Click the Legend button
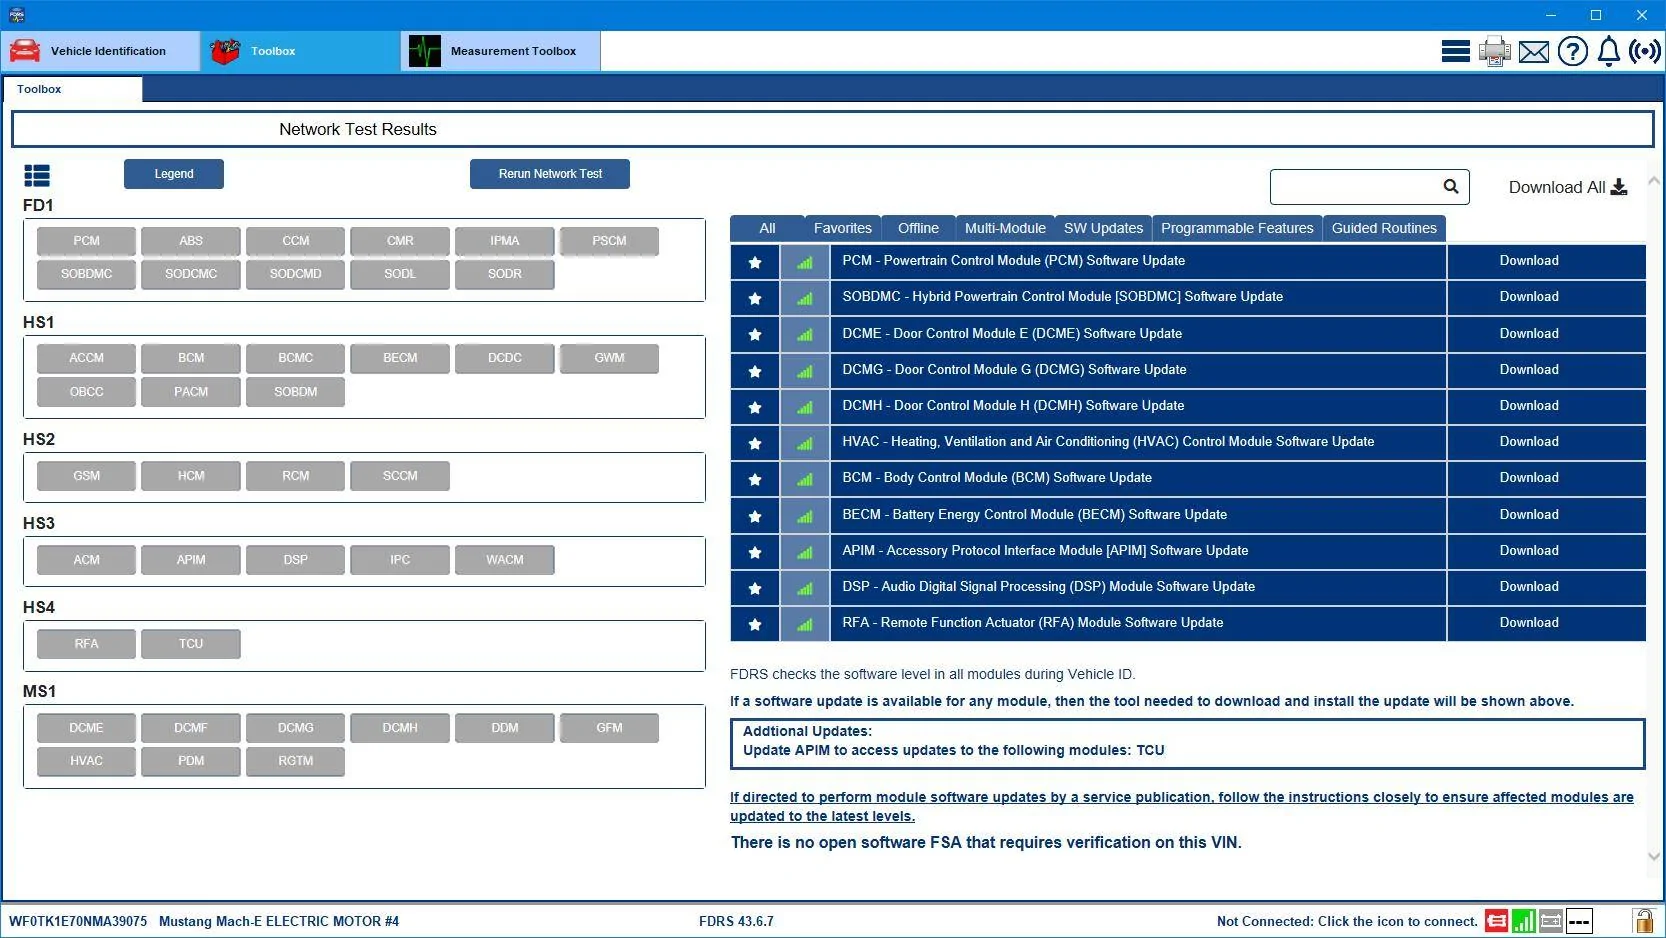The width and height of the screenshot is (1666, 938). coord(174,174)
